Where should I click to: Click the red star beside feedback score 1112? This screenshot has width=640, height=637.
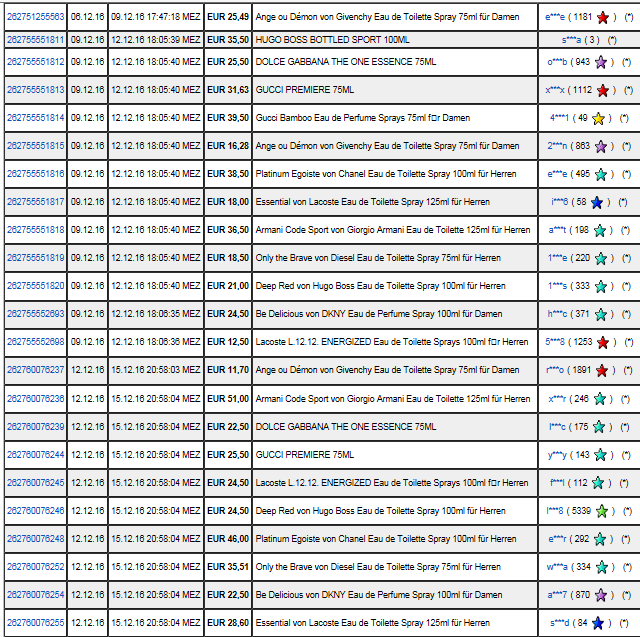pyautogui.click(x=603, y=91)
